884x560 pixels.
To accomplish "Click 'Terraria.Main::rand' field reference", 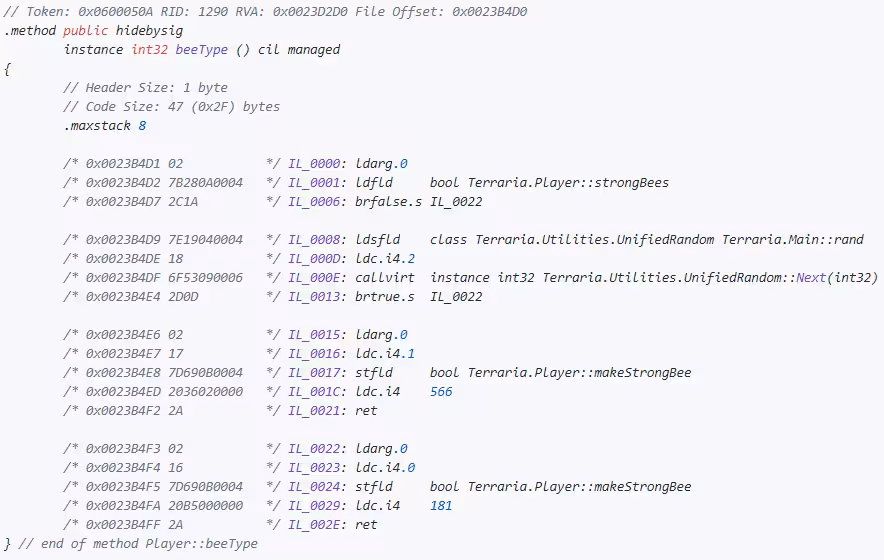I will [x=793, y=240].
